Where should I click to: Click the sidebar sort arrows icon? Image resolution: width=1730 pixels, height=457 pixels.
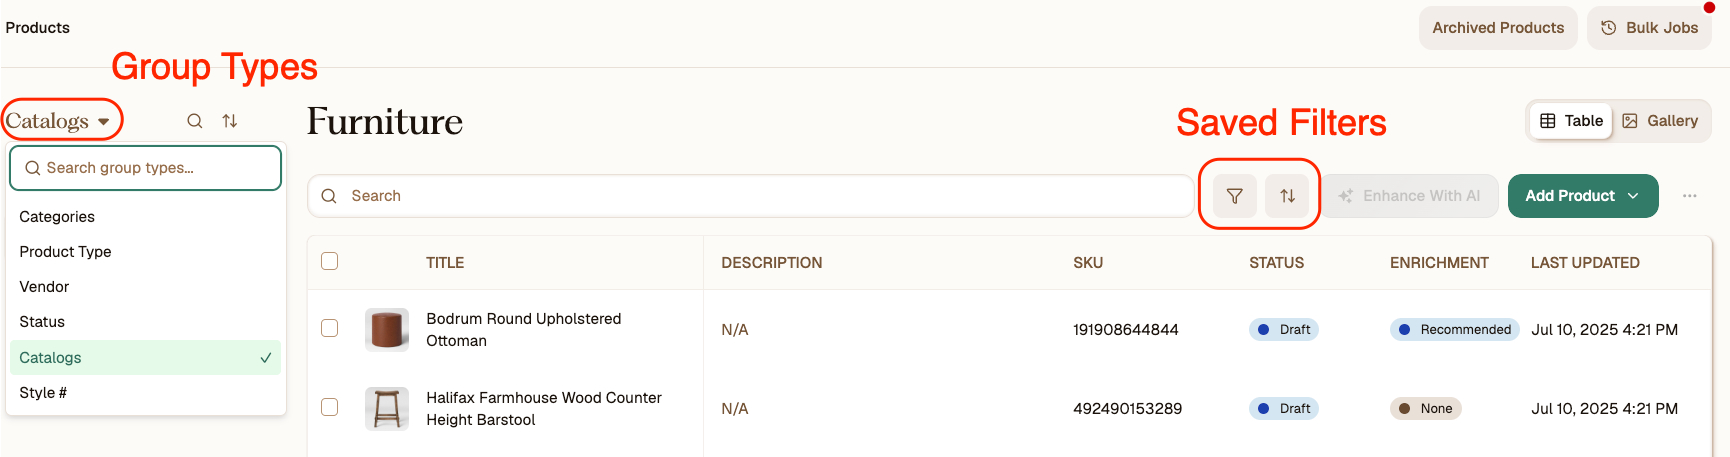coord(230,121)
